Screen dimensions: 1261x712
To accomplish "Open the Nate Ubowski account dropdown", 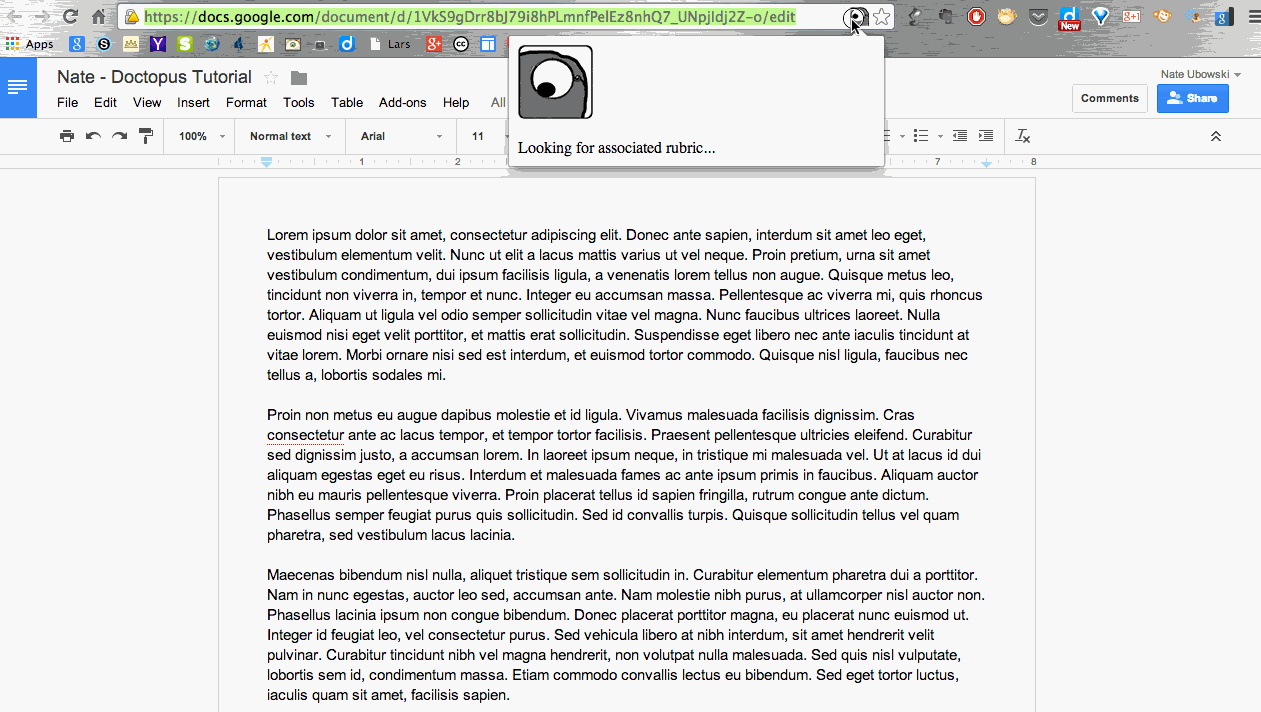I will tap(1201, 74).
